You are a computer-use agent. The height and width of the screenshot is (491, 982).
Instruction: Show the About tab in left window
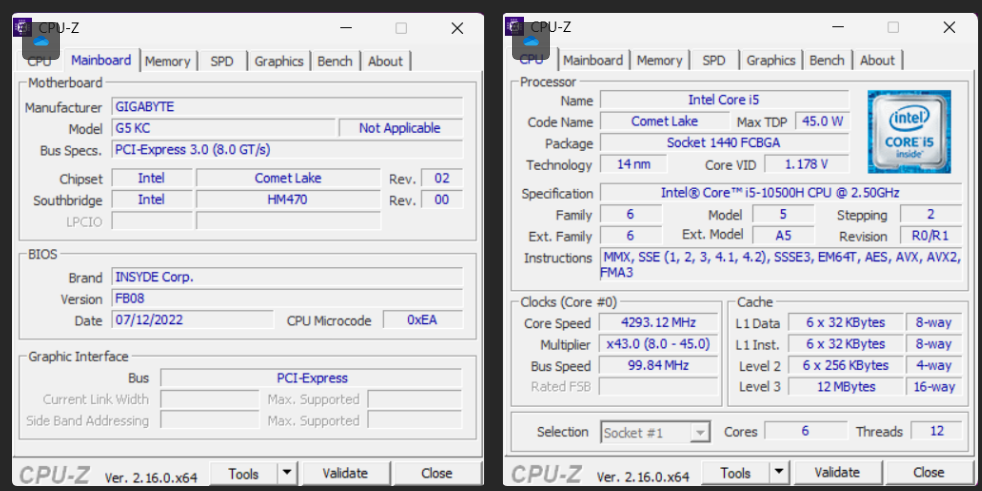[385, 61]
